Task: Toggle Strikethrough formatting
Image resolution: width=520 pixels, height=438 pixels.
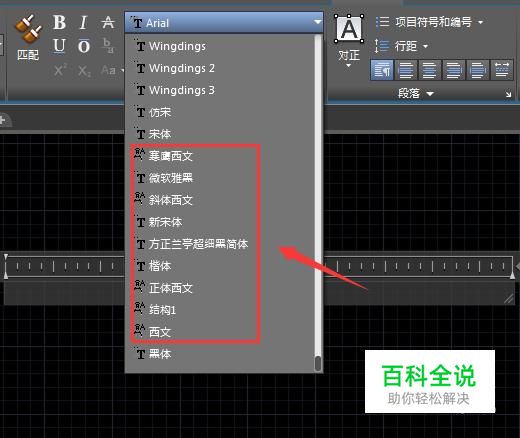Action: pos(108,23)
